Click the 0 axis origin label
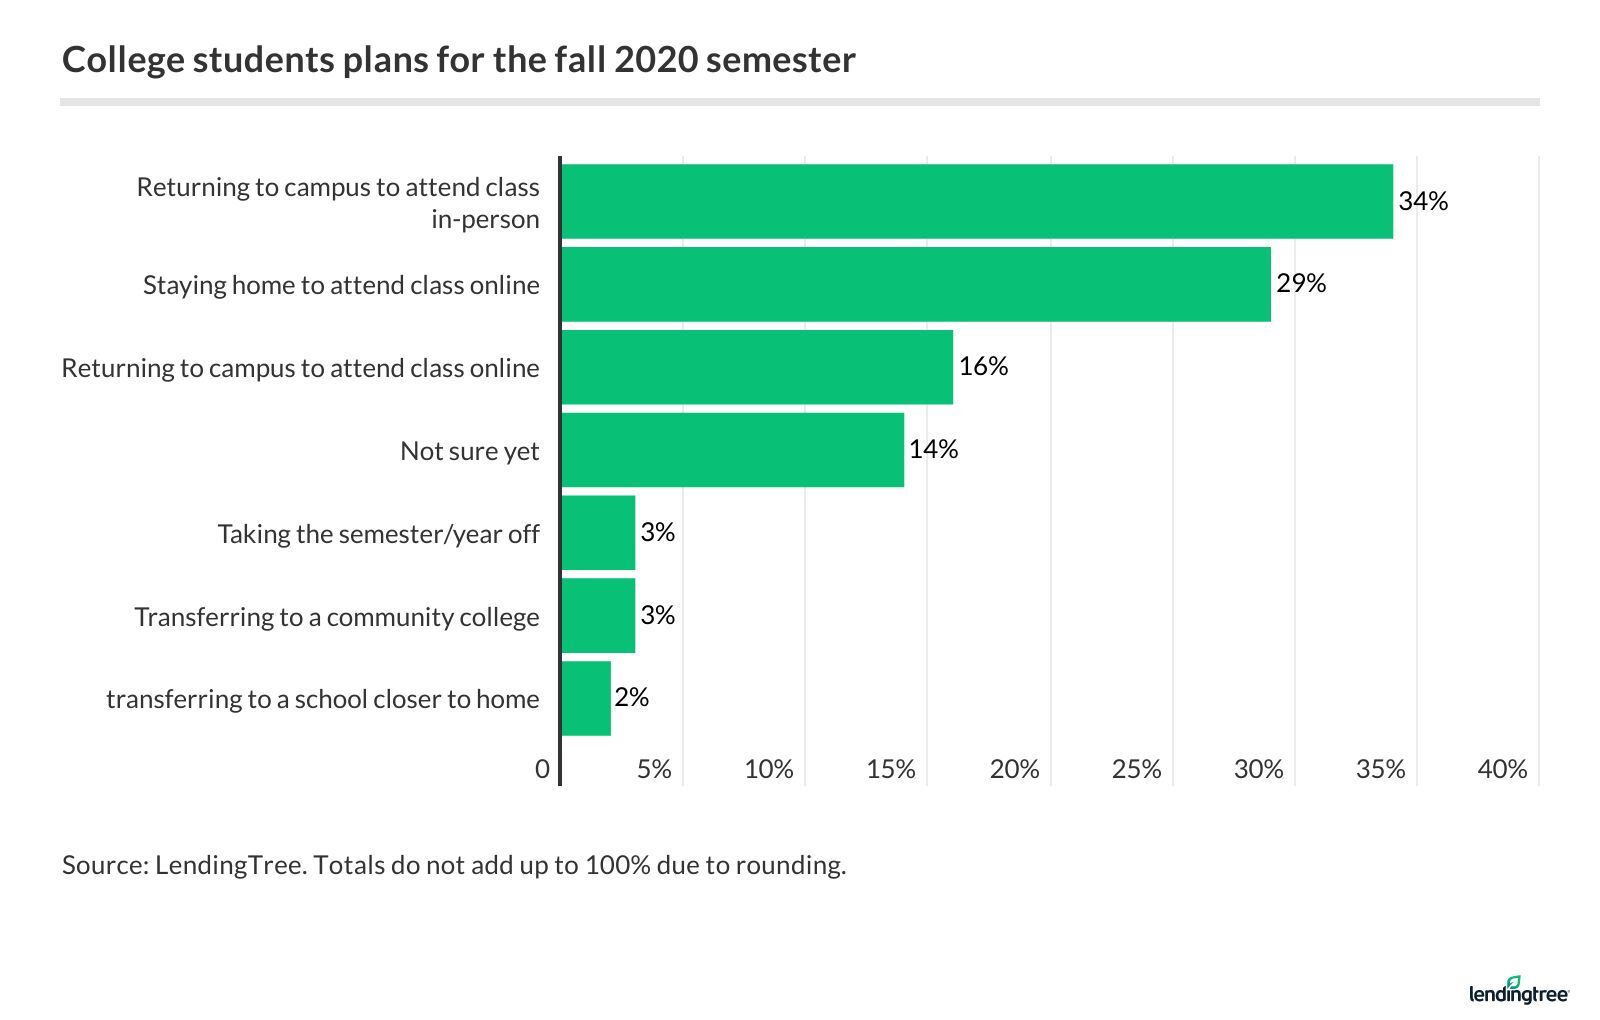Screen dimensions: 1600x1020 coord(542,769)
